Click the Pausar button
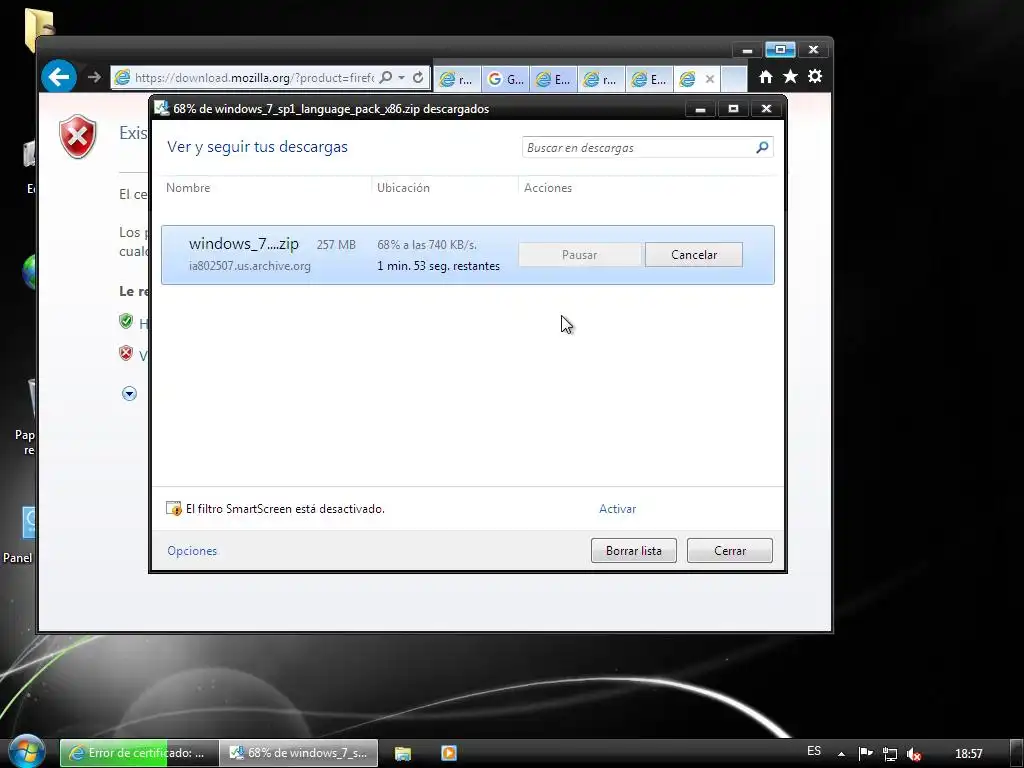Image resolution: width=1024 pixels, height=768 pixels. (x=579, y=255)
